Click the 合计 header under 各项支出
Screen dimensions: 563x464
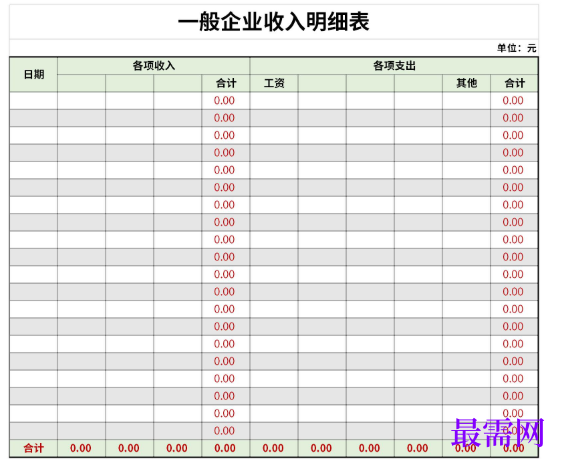click(x=514, y=83)
